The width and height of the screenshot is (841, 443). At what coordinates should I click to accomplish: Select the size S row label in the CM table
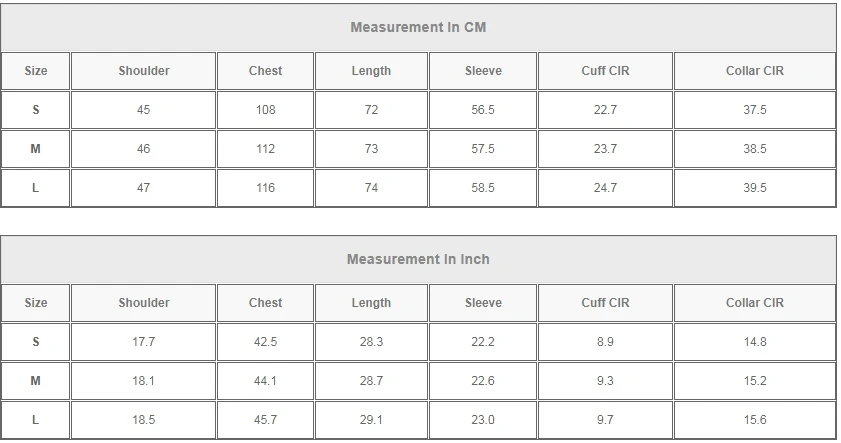[x=36, y=110]
